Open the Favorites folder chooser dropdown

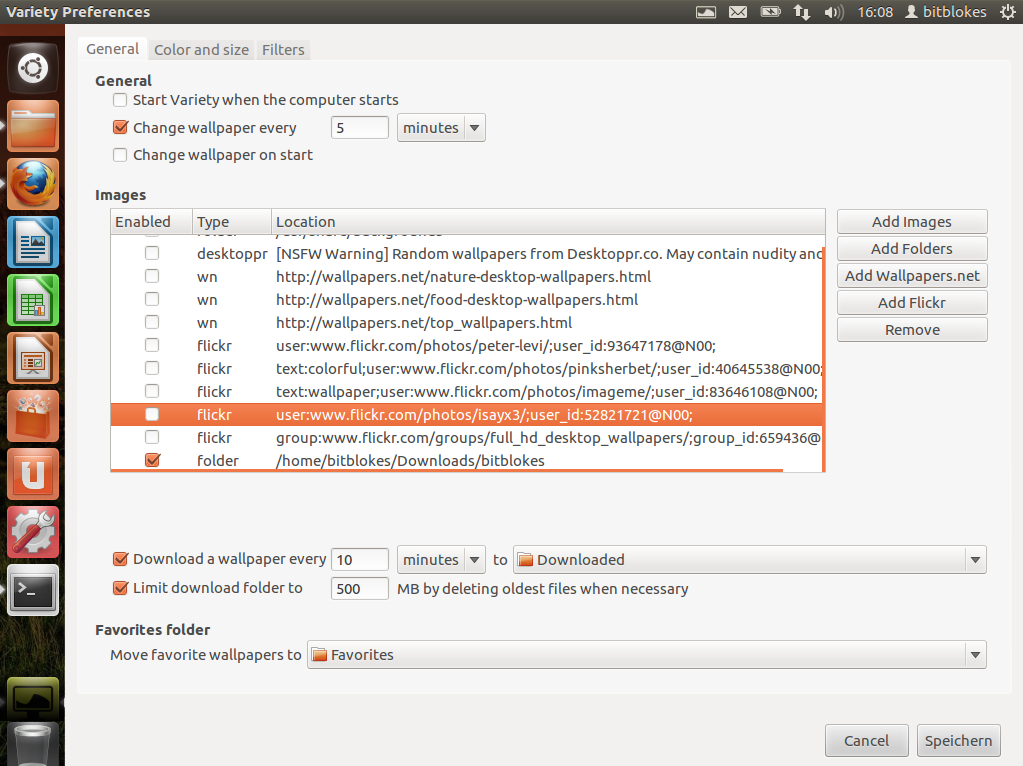[x=647, y=655]
